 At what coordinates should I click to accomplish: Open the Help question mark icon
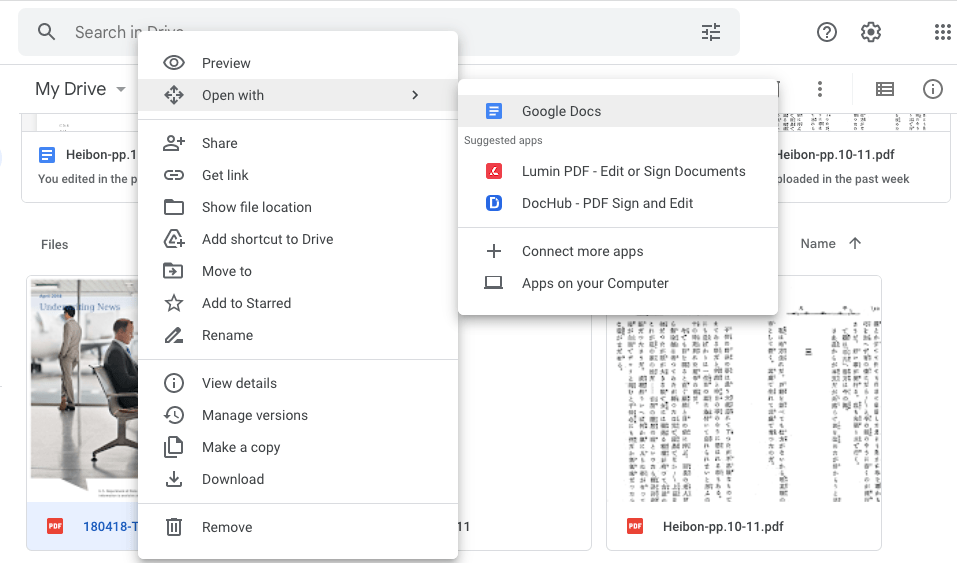click(827, 32)
